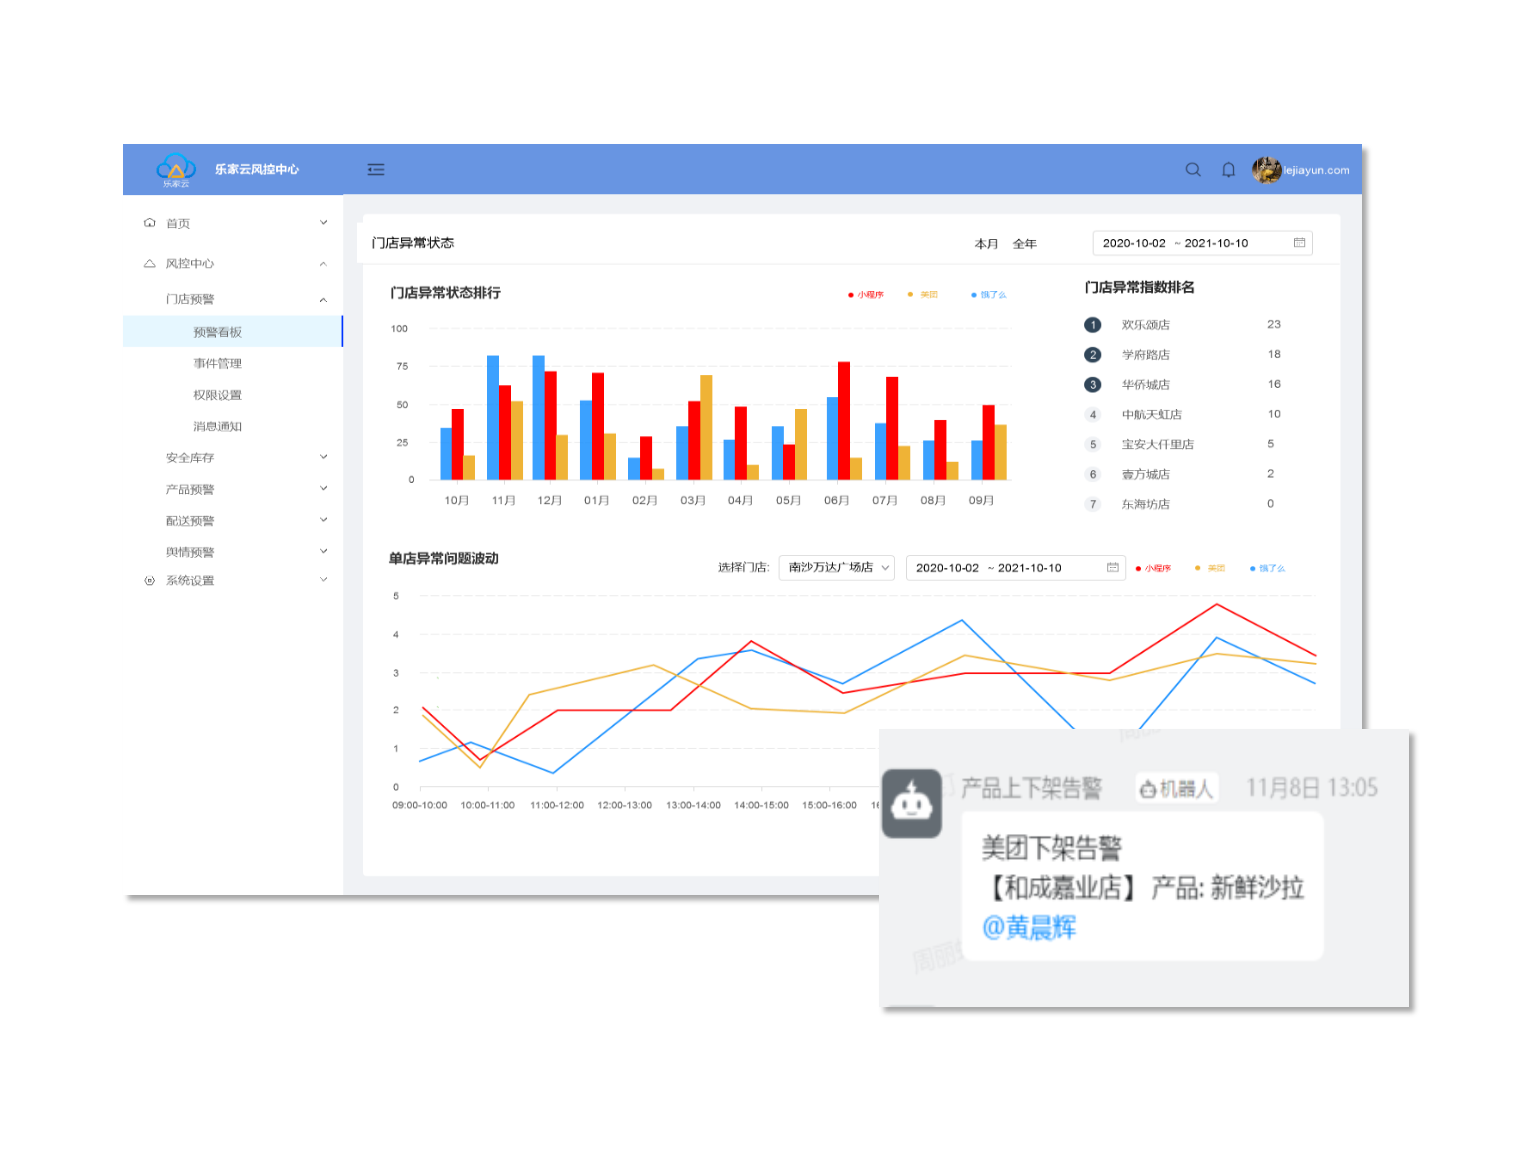Screen dimensions: 1532x1150
Task: Click calendar icon in lower date range
Action: click(1112, 568)
